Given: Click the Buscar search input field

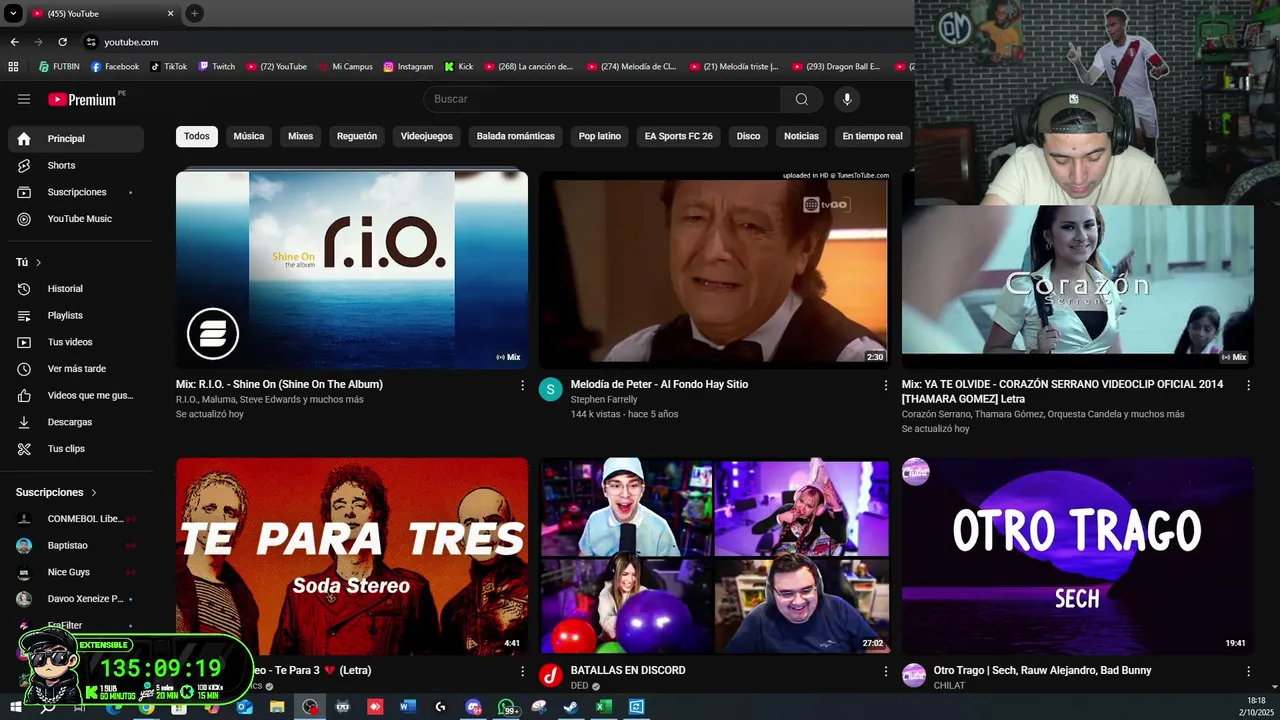Looking at the screenshot, I should 602,99.
